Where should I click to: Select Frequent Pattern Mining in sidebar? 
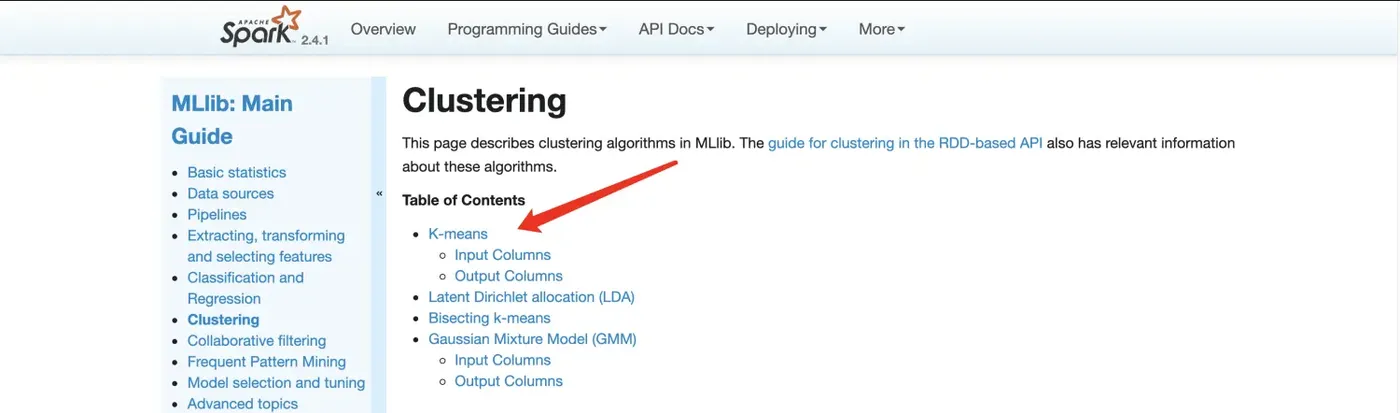(266, 361)
